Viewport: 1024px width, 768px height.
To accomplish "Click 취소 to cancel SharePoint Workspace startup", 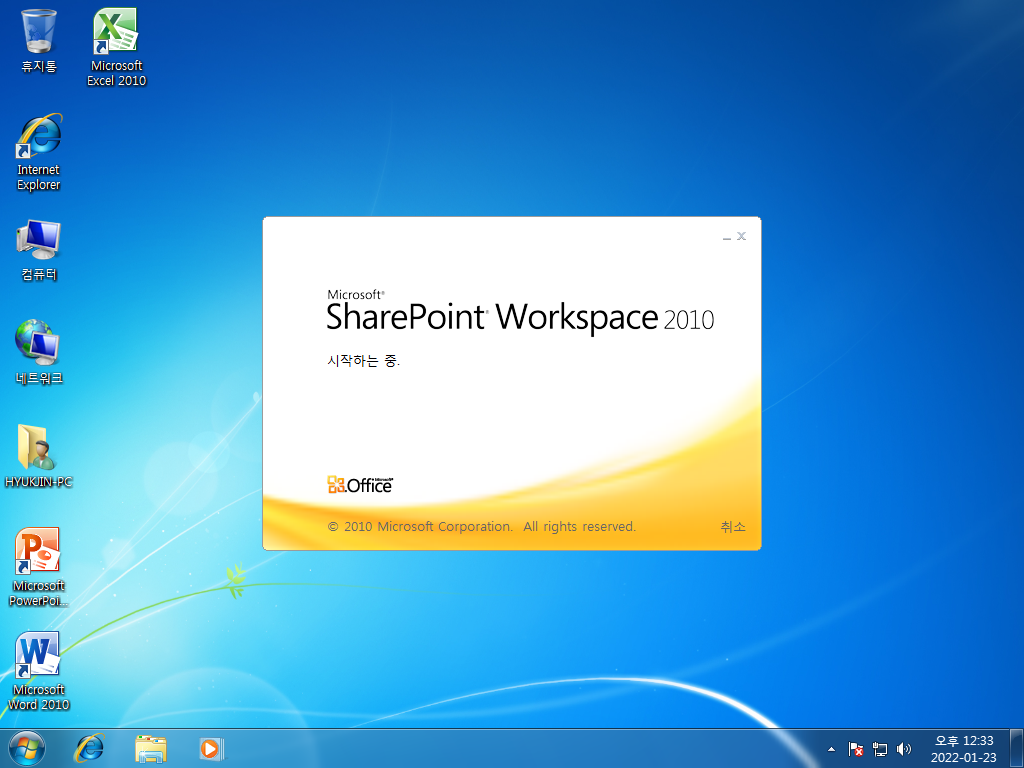I will 733,526.
